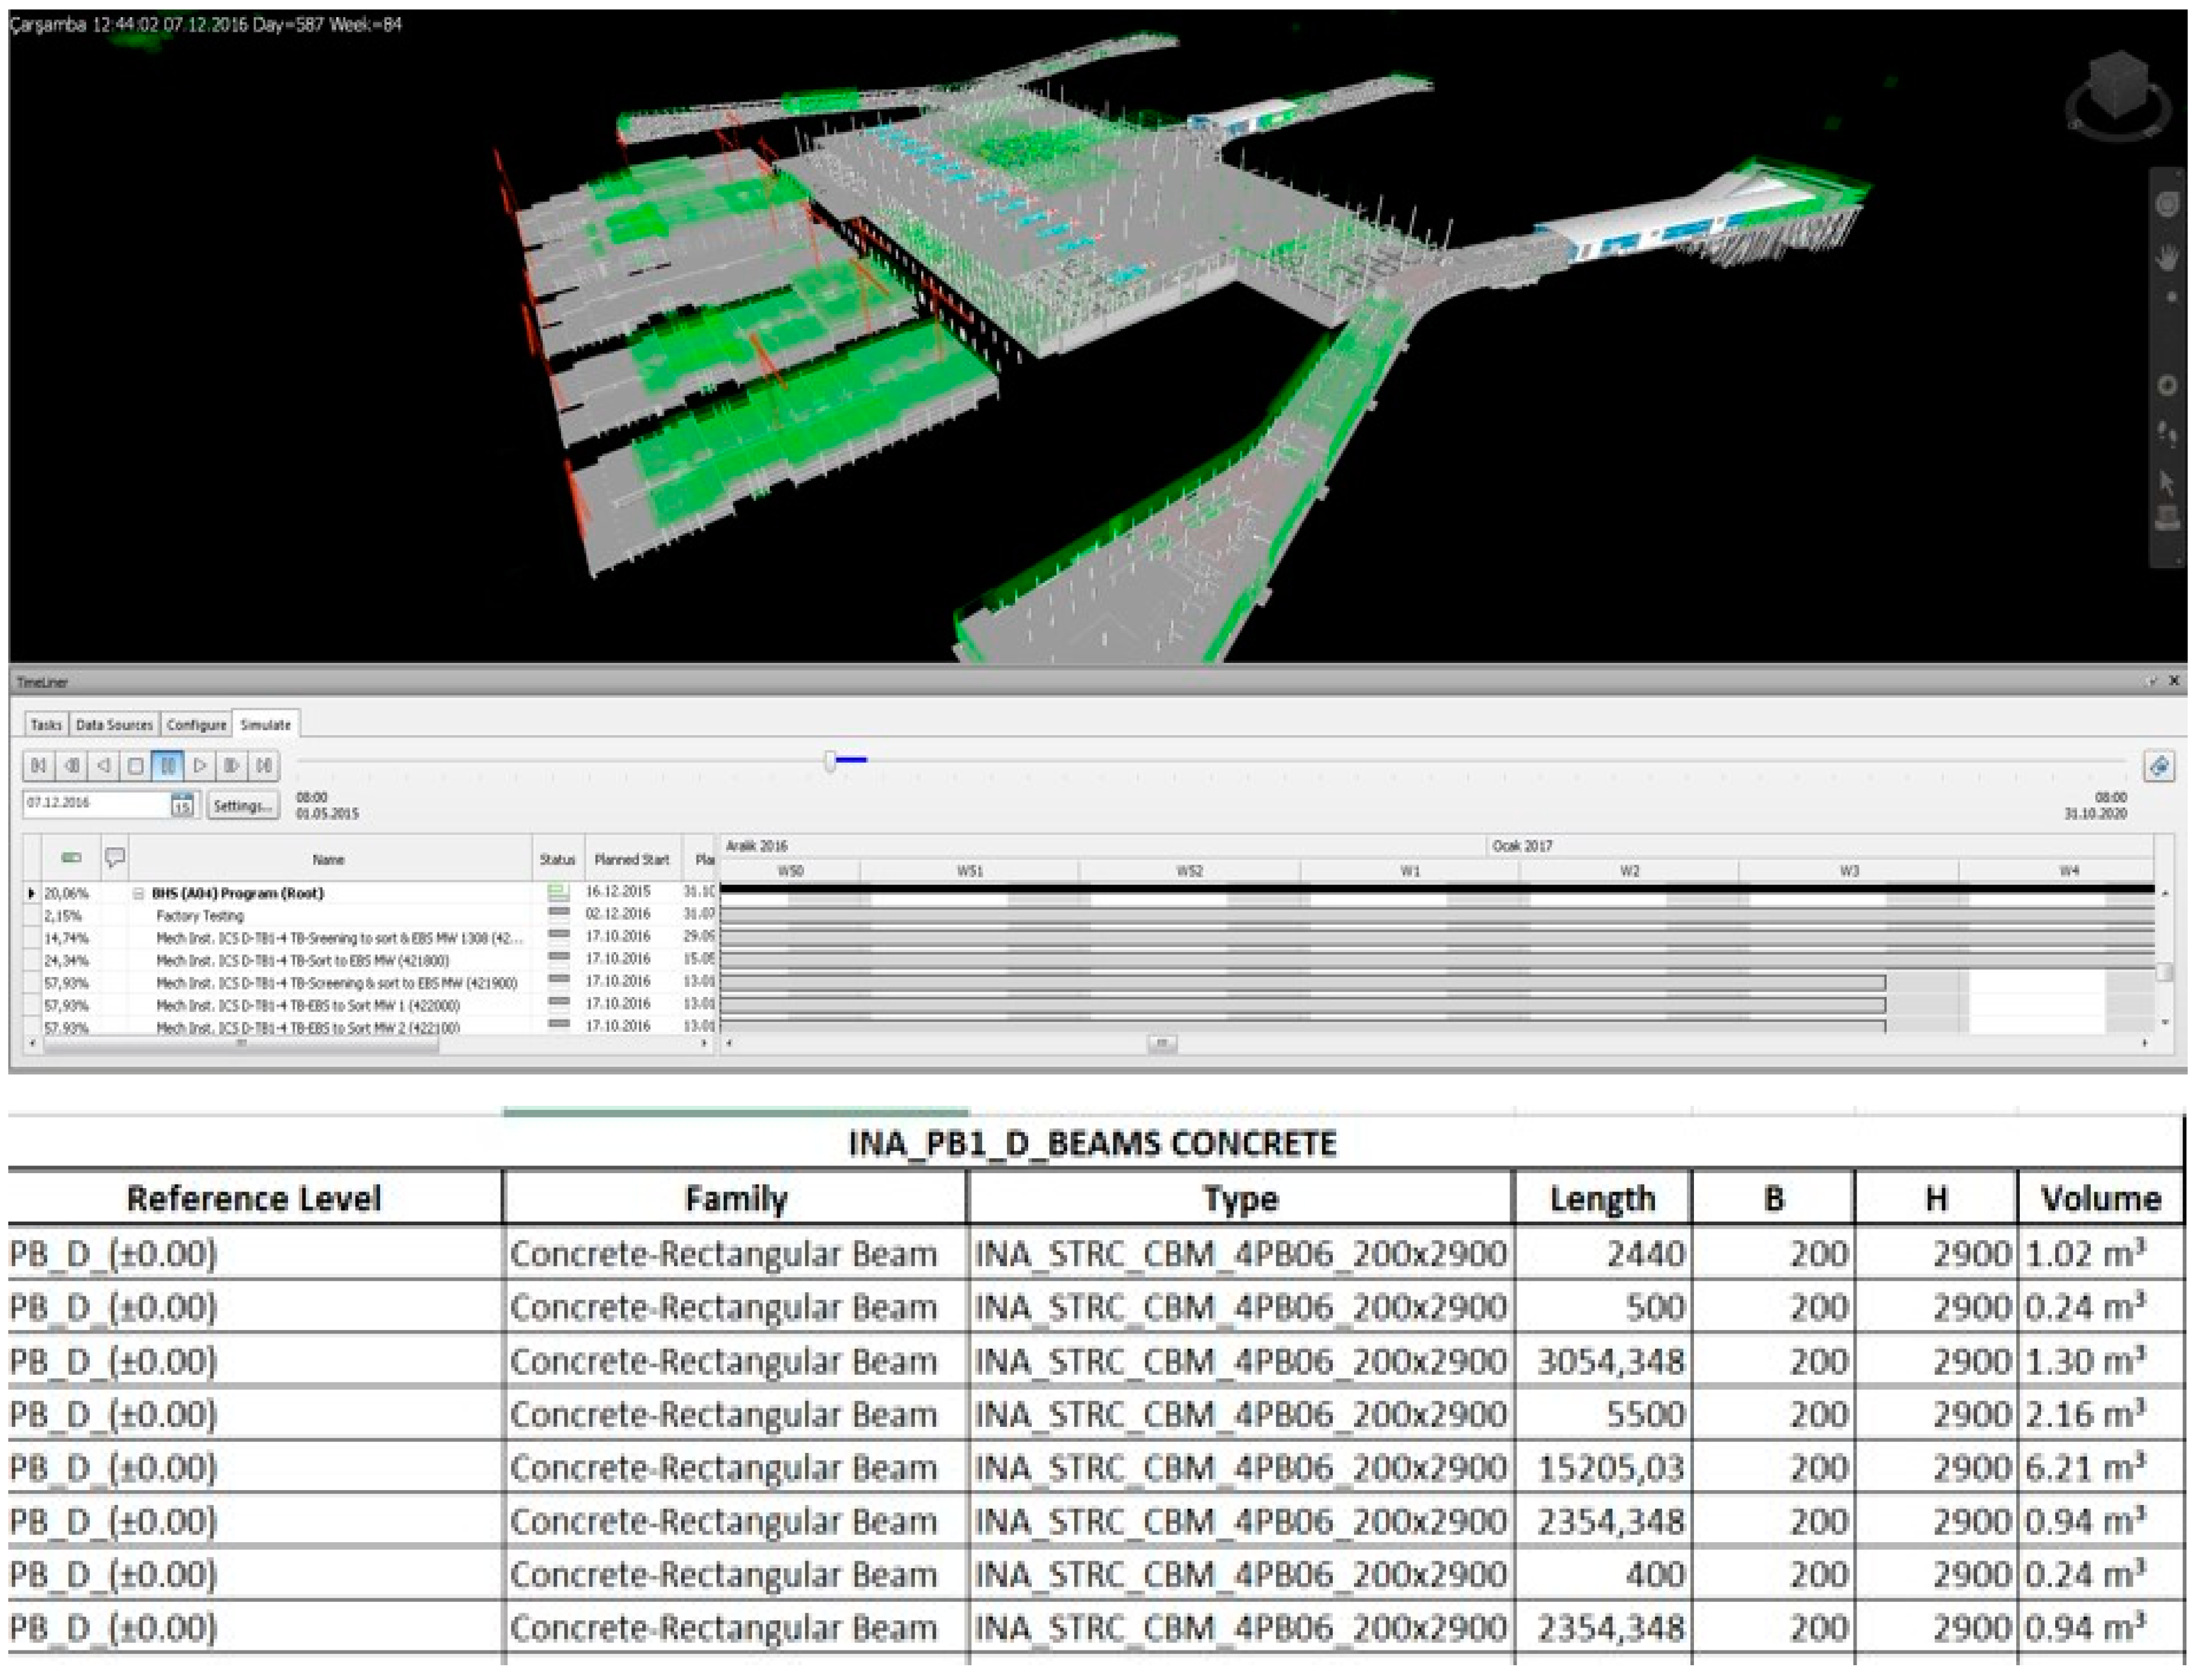Rewind simulation to start
Viewport: 2206px width, 1680px height.
tap(39, 766)
